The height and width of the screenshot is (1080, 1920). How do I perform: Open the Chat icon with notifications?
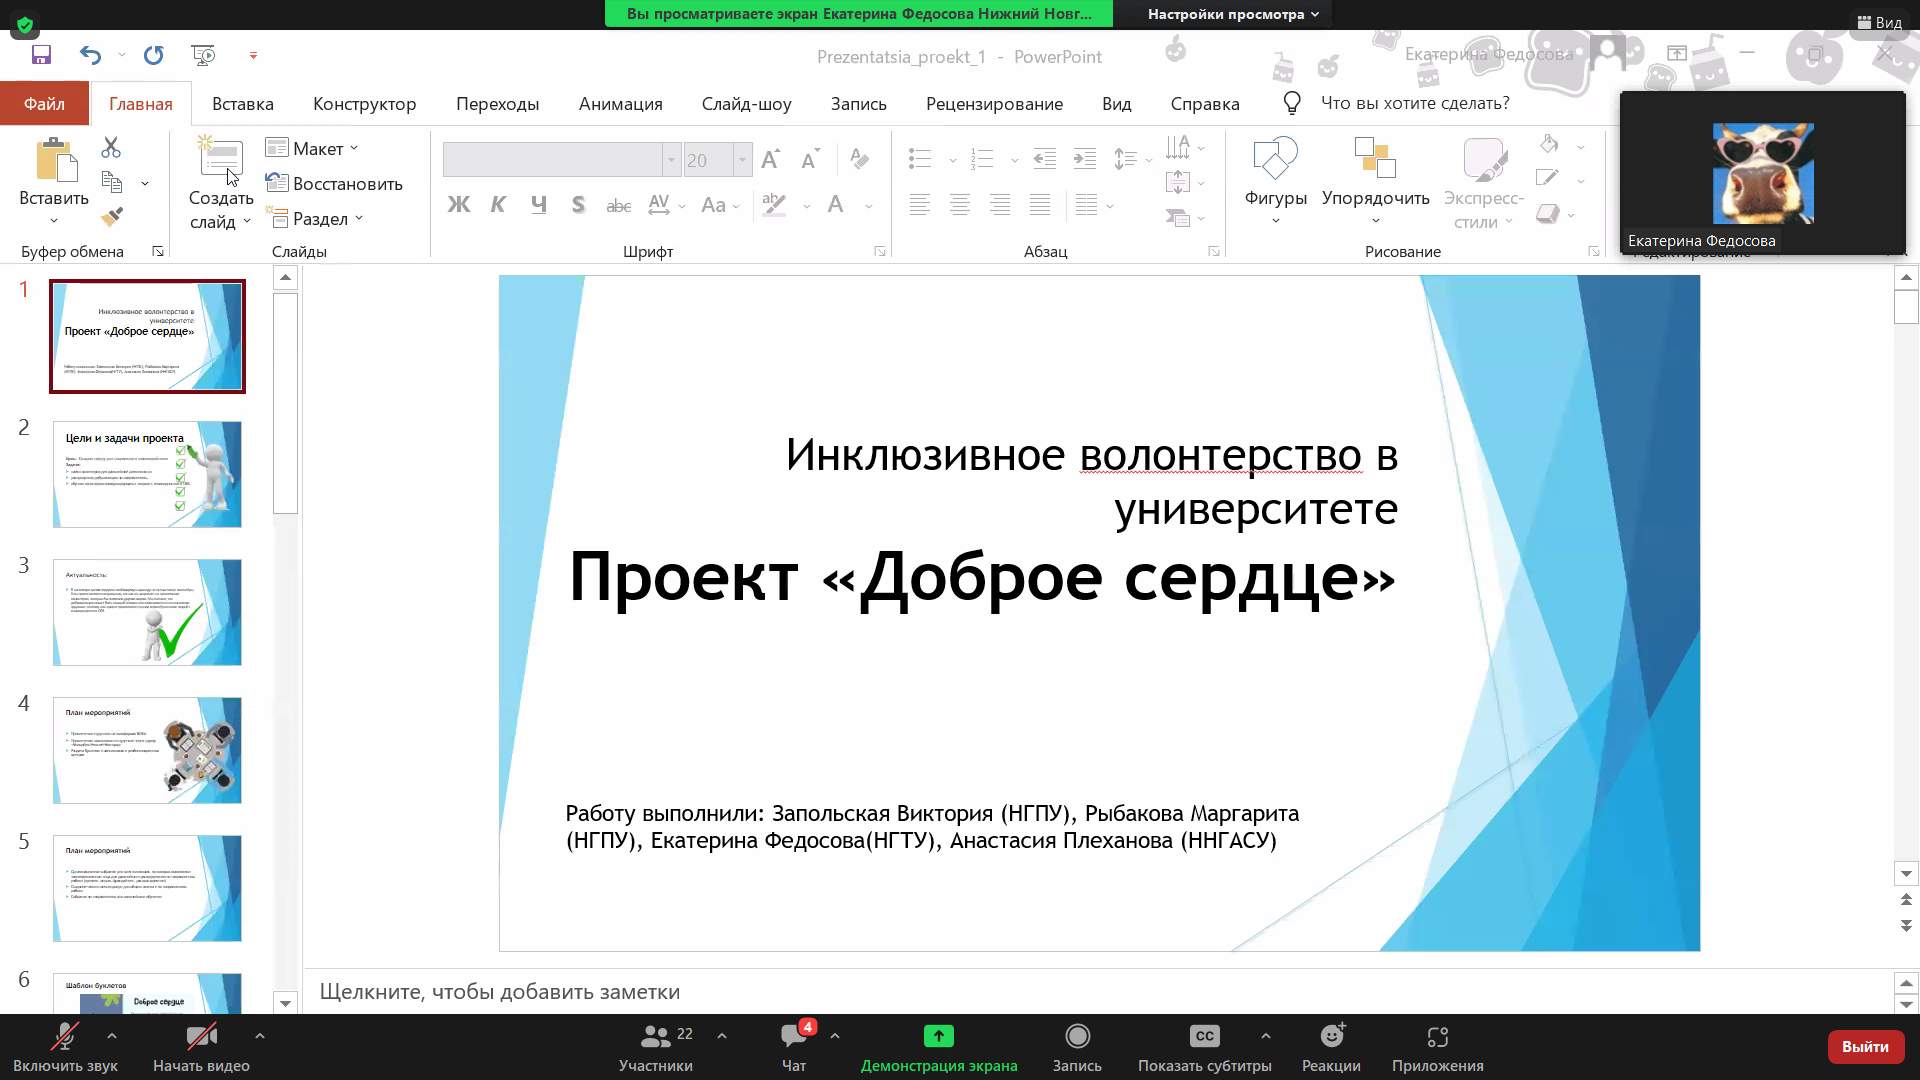click(795, 1036)
